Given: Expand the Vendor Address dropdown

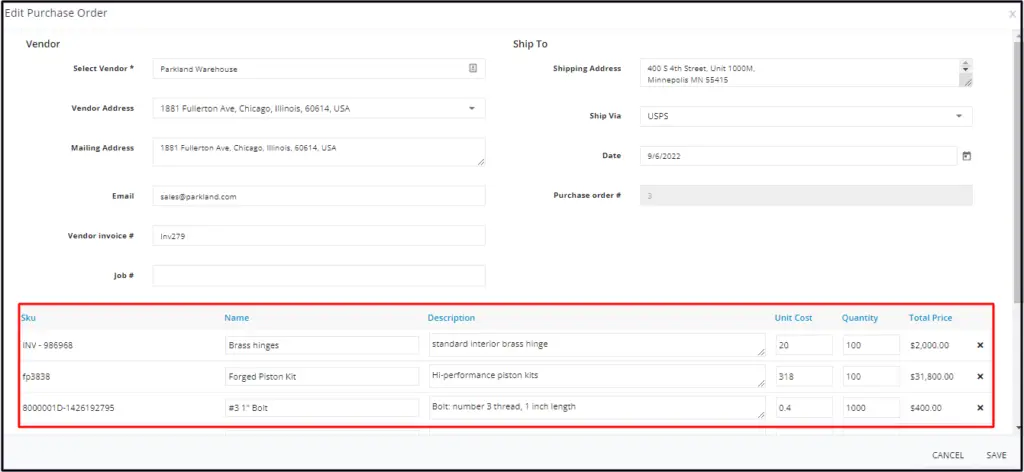Looking at the screenshot, I should [x=472, y=108].
